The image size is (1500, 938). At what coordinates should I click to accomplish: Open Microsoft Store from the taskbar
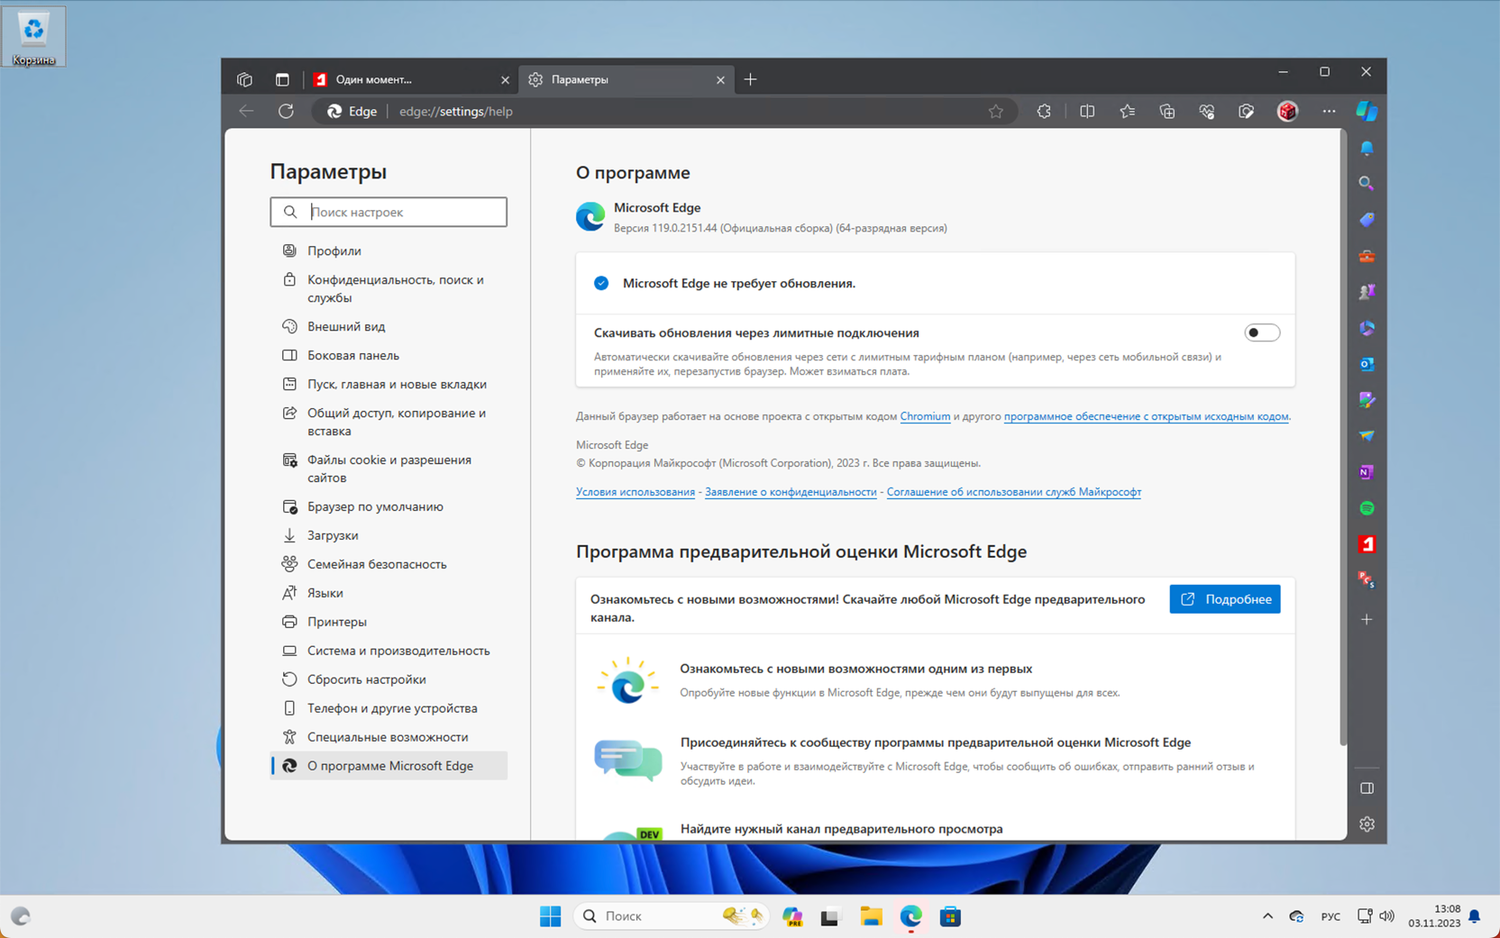click(x=950, y=916)
